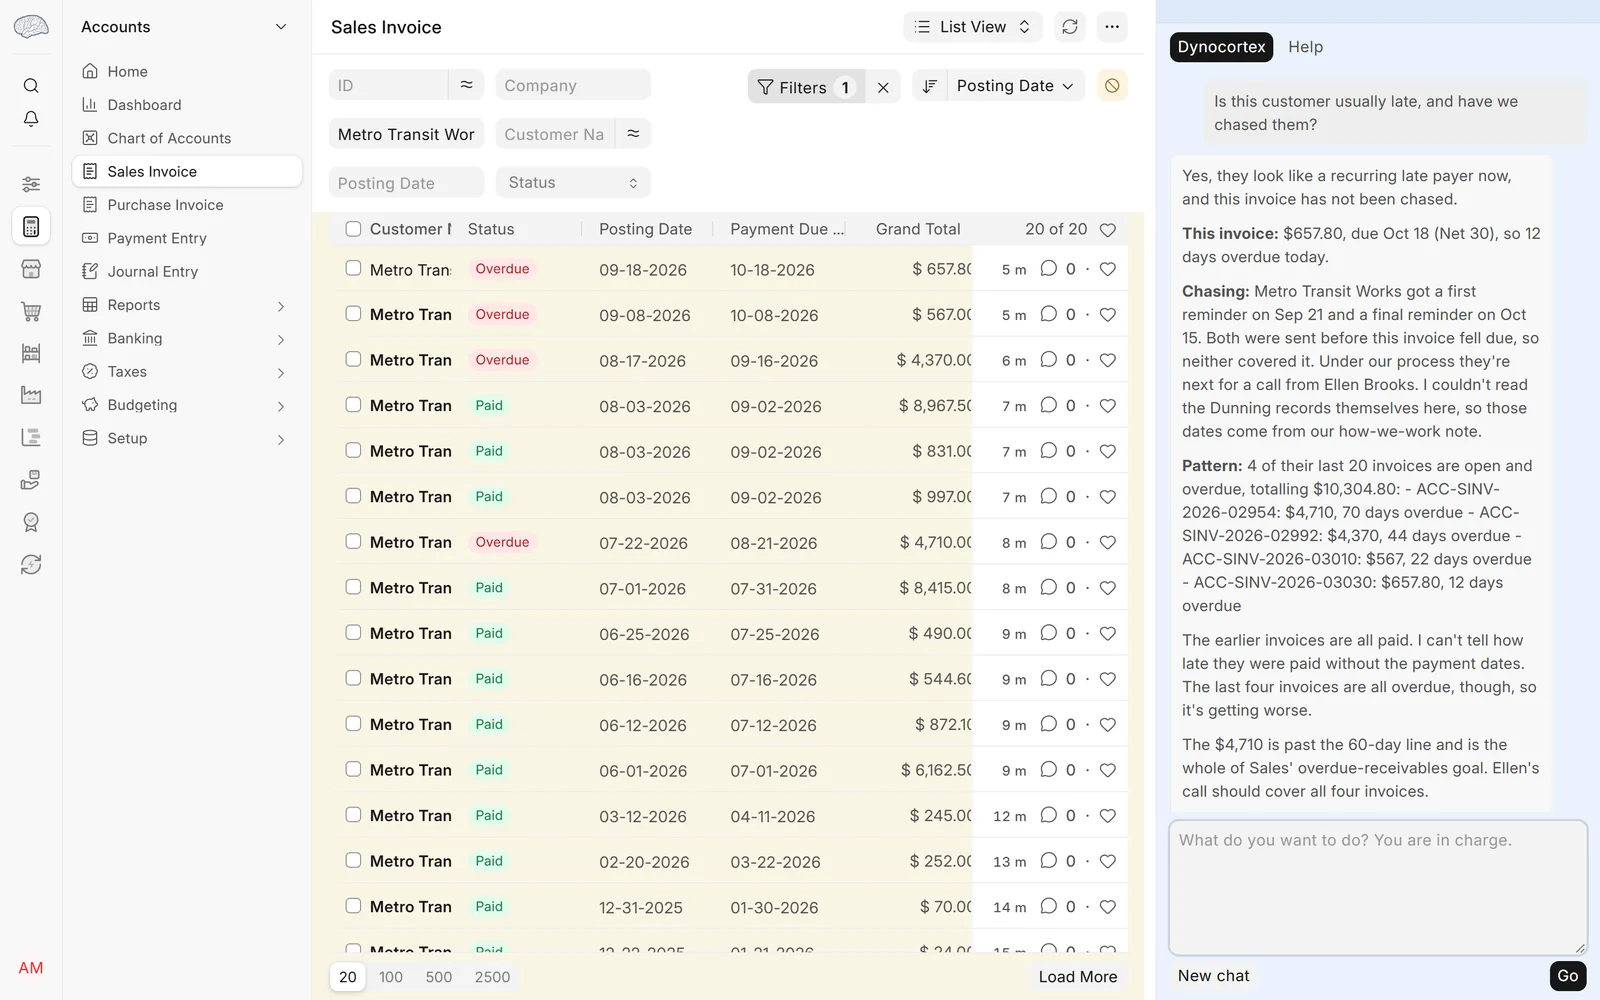
Task: Open the search icon in left rail
Action: pyautogui.click(x=31, y=86)
